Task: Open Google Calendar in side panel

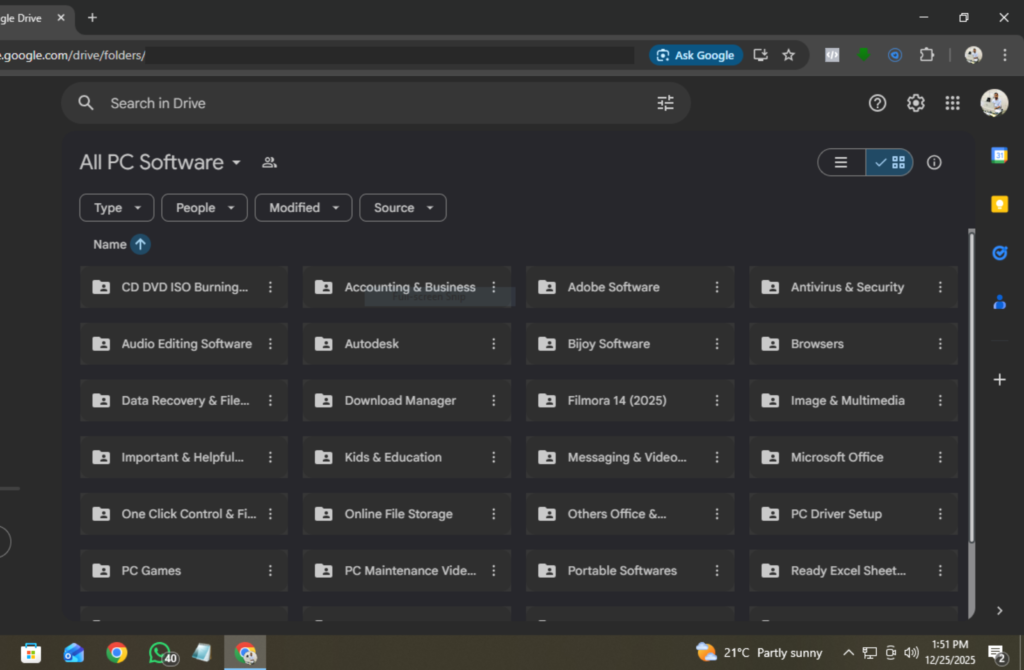Action: click(x=998, y=155)
